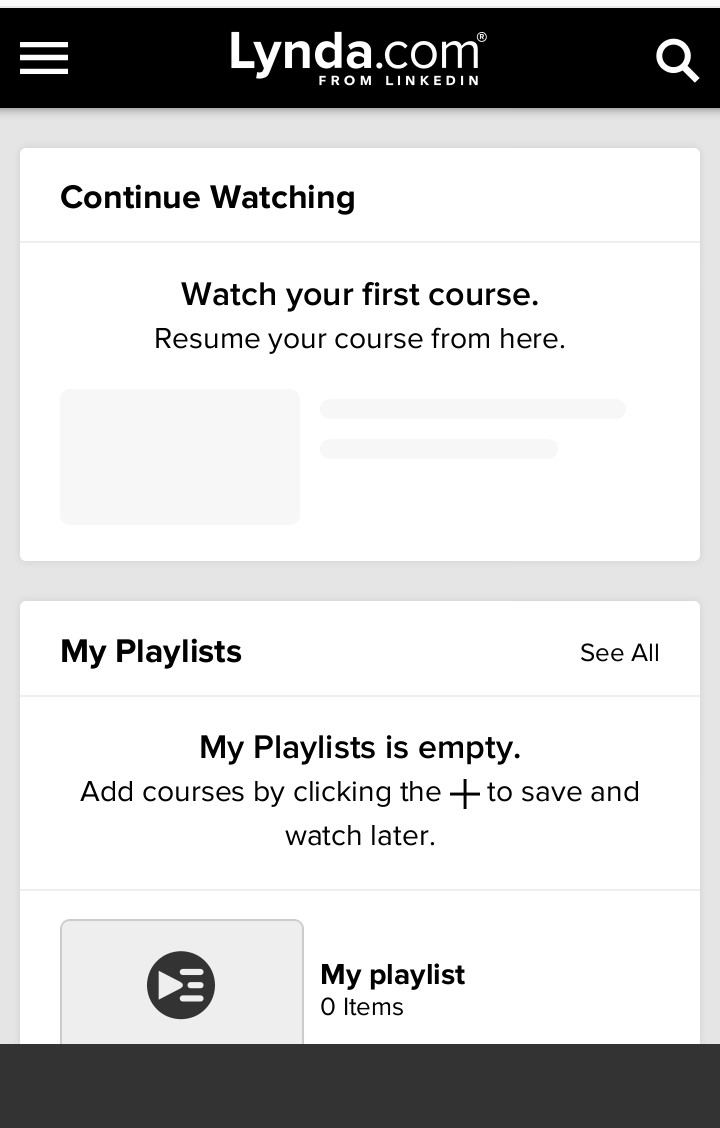
Task: Tap the playlist play icon
Action: tap(181, 985)
